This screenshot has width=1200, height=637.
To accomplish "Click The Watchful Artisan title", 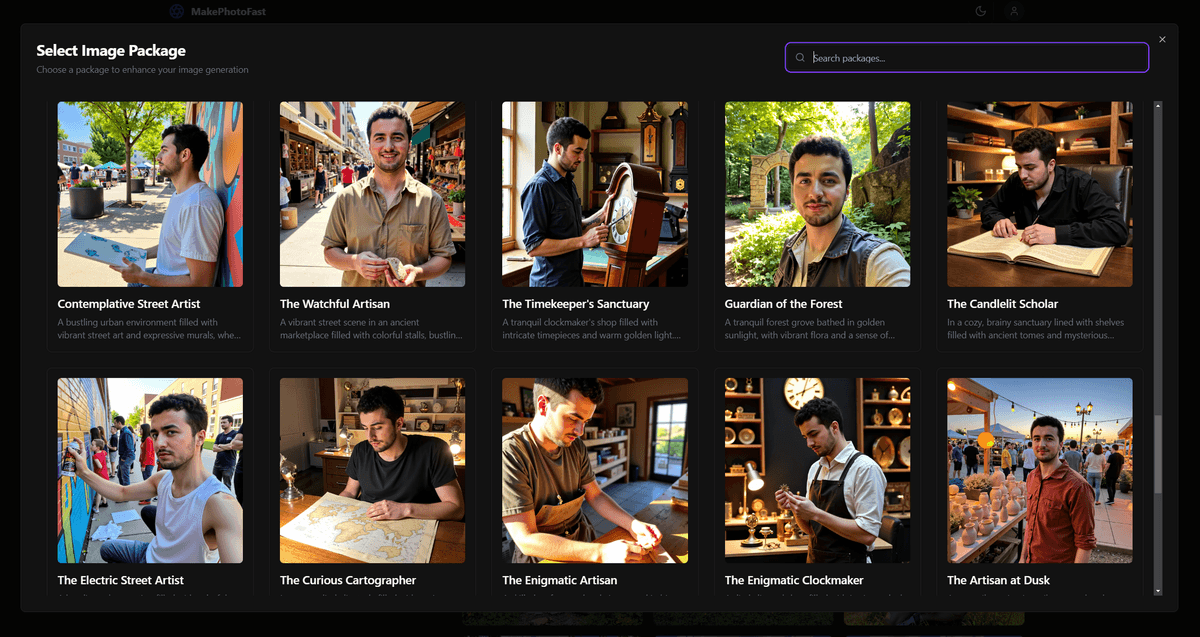I will (x=335, y=304).
